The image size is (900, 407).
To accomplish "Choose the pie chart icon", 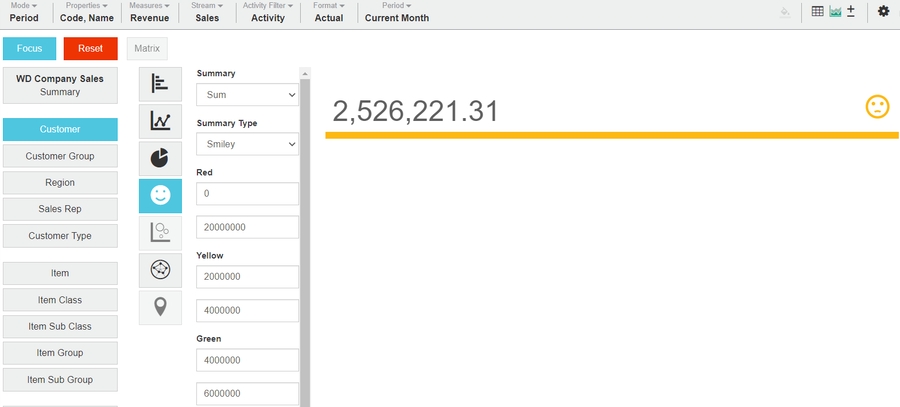I will [x=160, y=158].
